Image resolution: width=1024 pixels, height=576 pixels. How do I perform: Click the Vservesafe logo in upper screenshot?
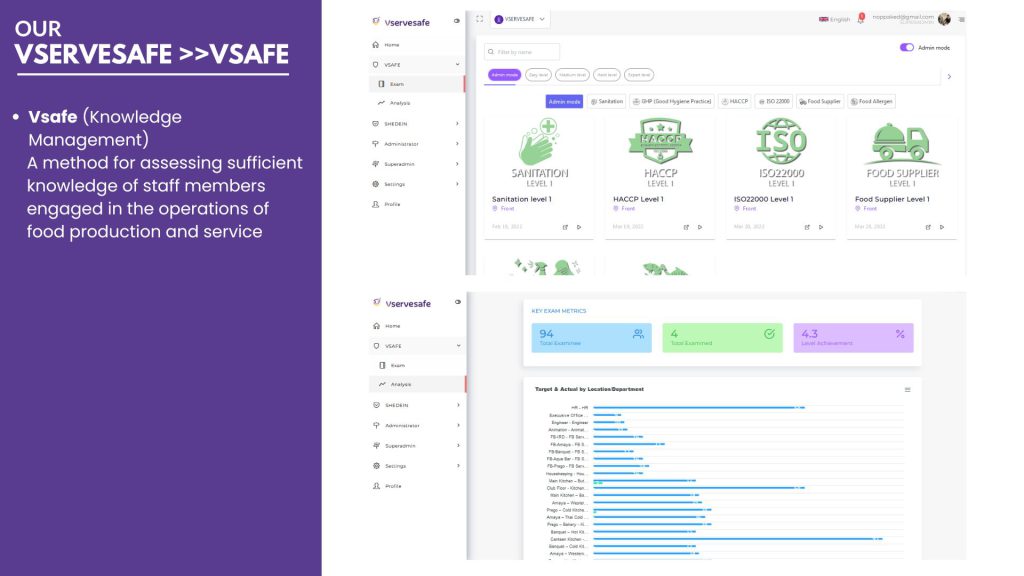click(401, 22)
